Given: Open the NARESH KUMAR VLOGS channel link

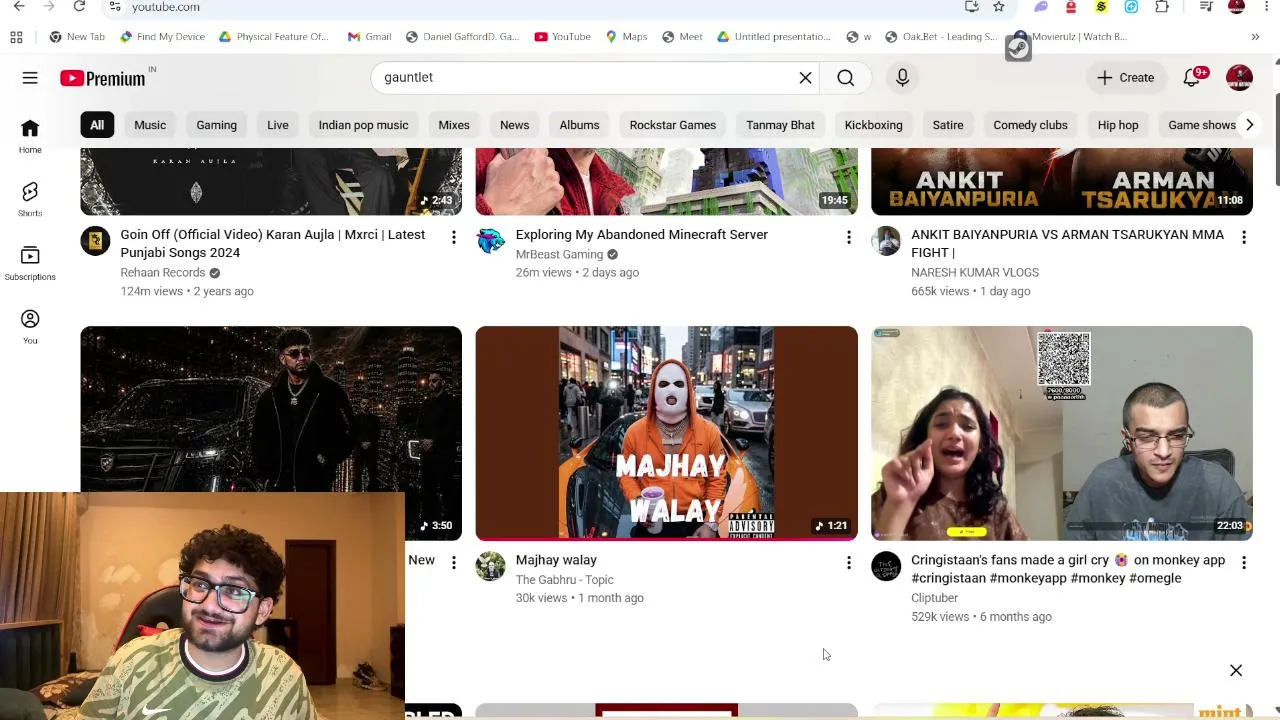Looking at the screenshot, I should click(975, 272).
